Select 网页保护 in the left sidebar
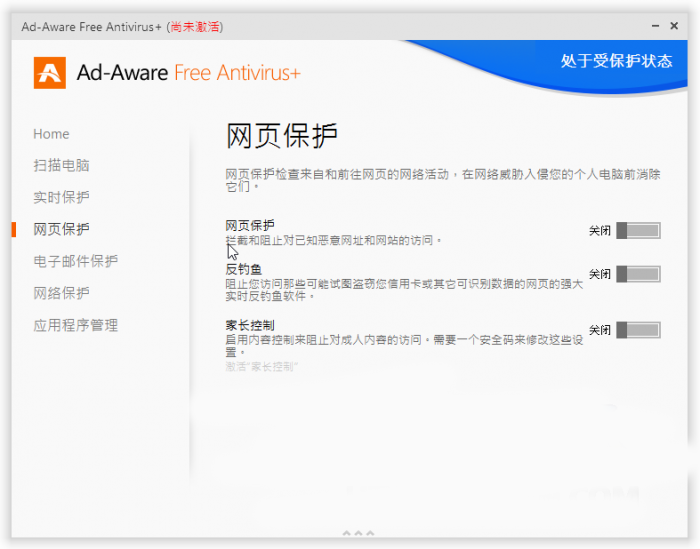This screenshot has height=549, width=700. (61, 229)
